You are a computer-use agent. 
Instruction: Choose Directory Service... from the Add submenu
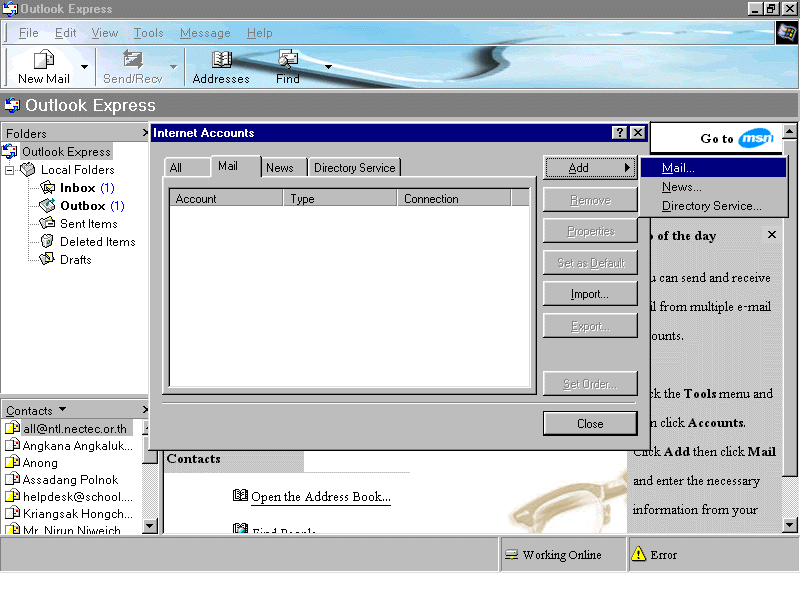pyautogui.click(x=713, y=206)
